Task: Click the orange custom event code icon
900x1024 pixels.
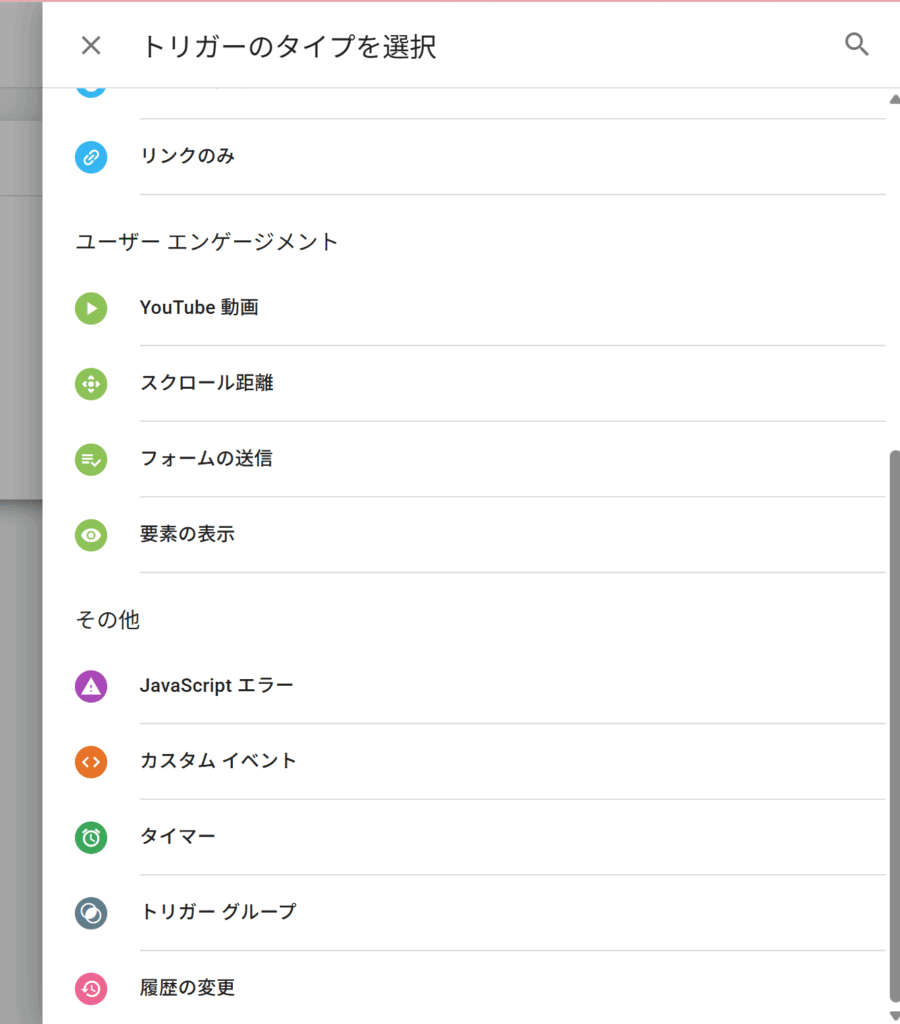Action: coord(91,762)
